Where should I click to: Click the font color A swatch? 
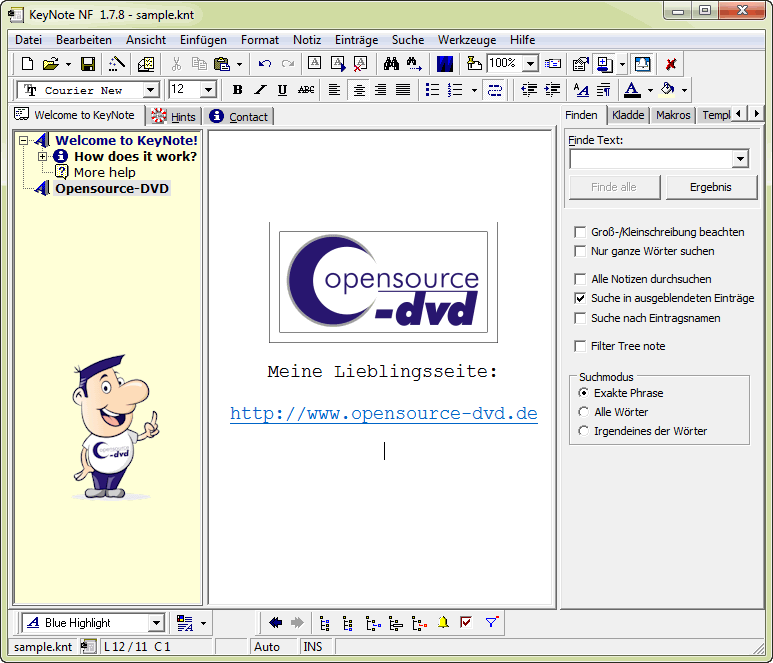[x=632, y=90]
